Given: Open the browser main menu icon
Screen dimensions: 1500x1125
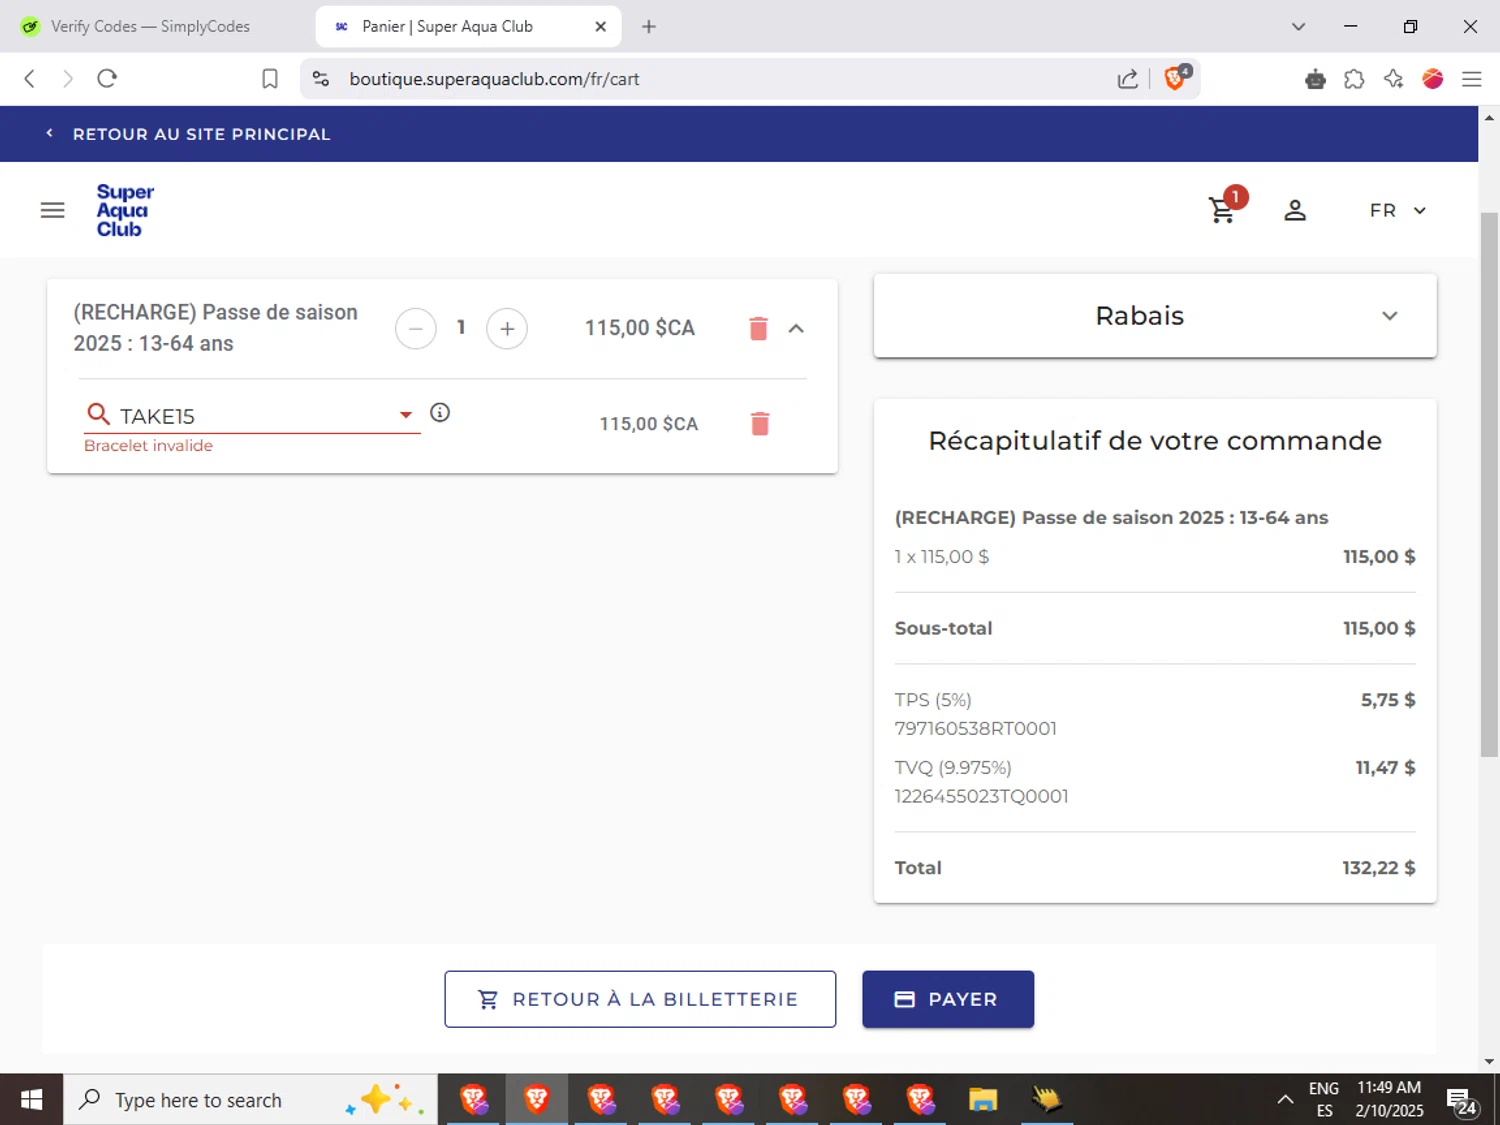Looking at the screenshot, I should pos(1472,79).
